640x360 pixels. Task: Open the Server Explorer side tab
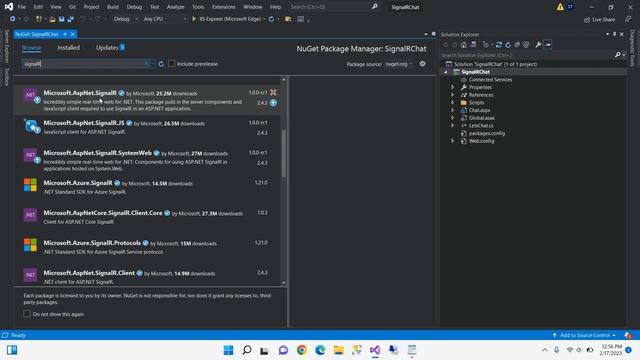click(x=6, y=46)
